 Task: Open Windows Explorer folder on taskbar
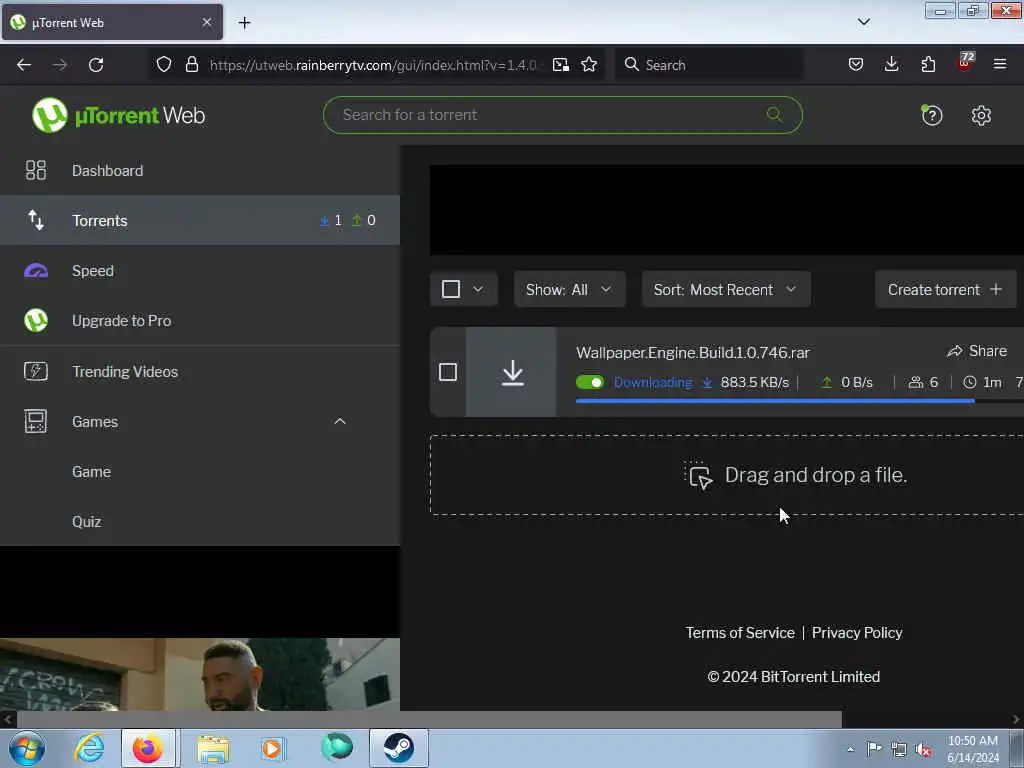click(x=213, y=748)
